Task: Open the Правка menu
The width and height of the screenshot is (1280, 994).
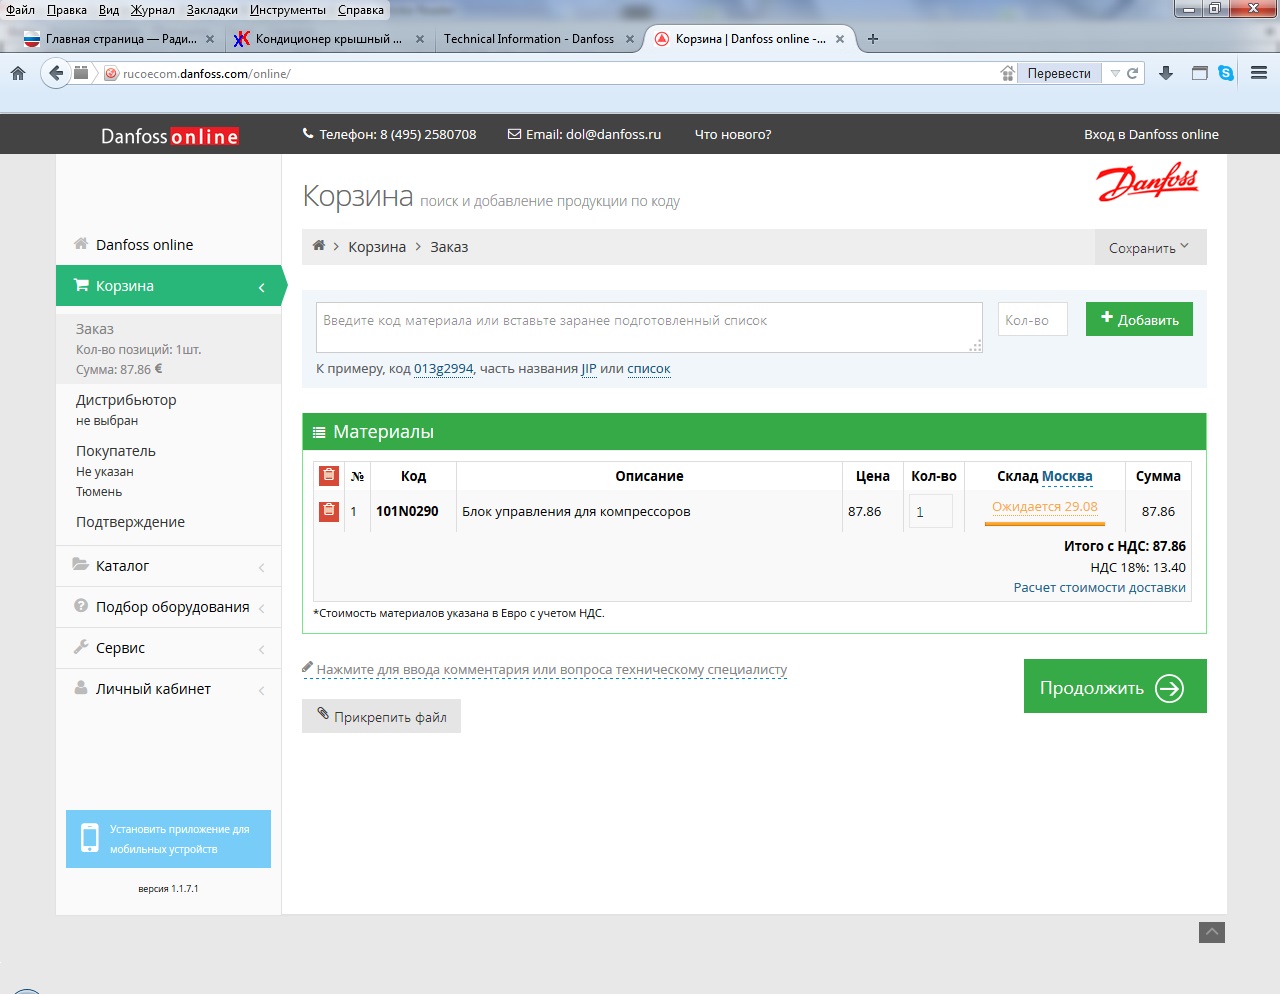Action: pyautogui.click(x=67, y=10)
